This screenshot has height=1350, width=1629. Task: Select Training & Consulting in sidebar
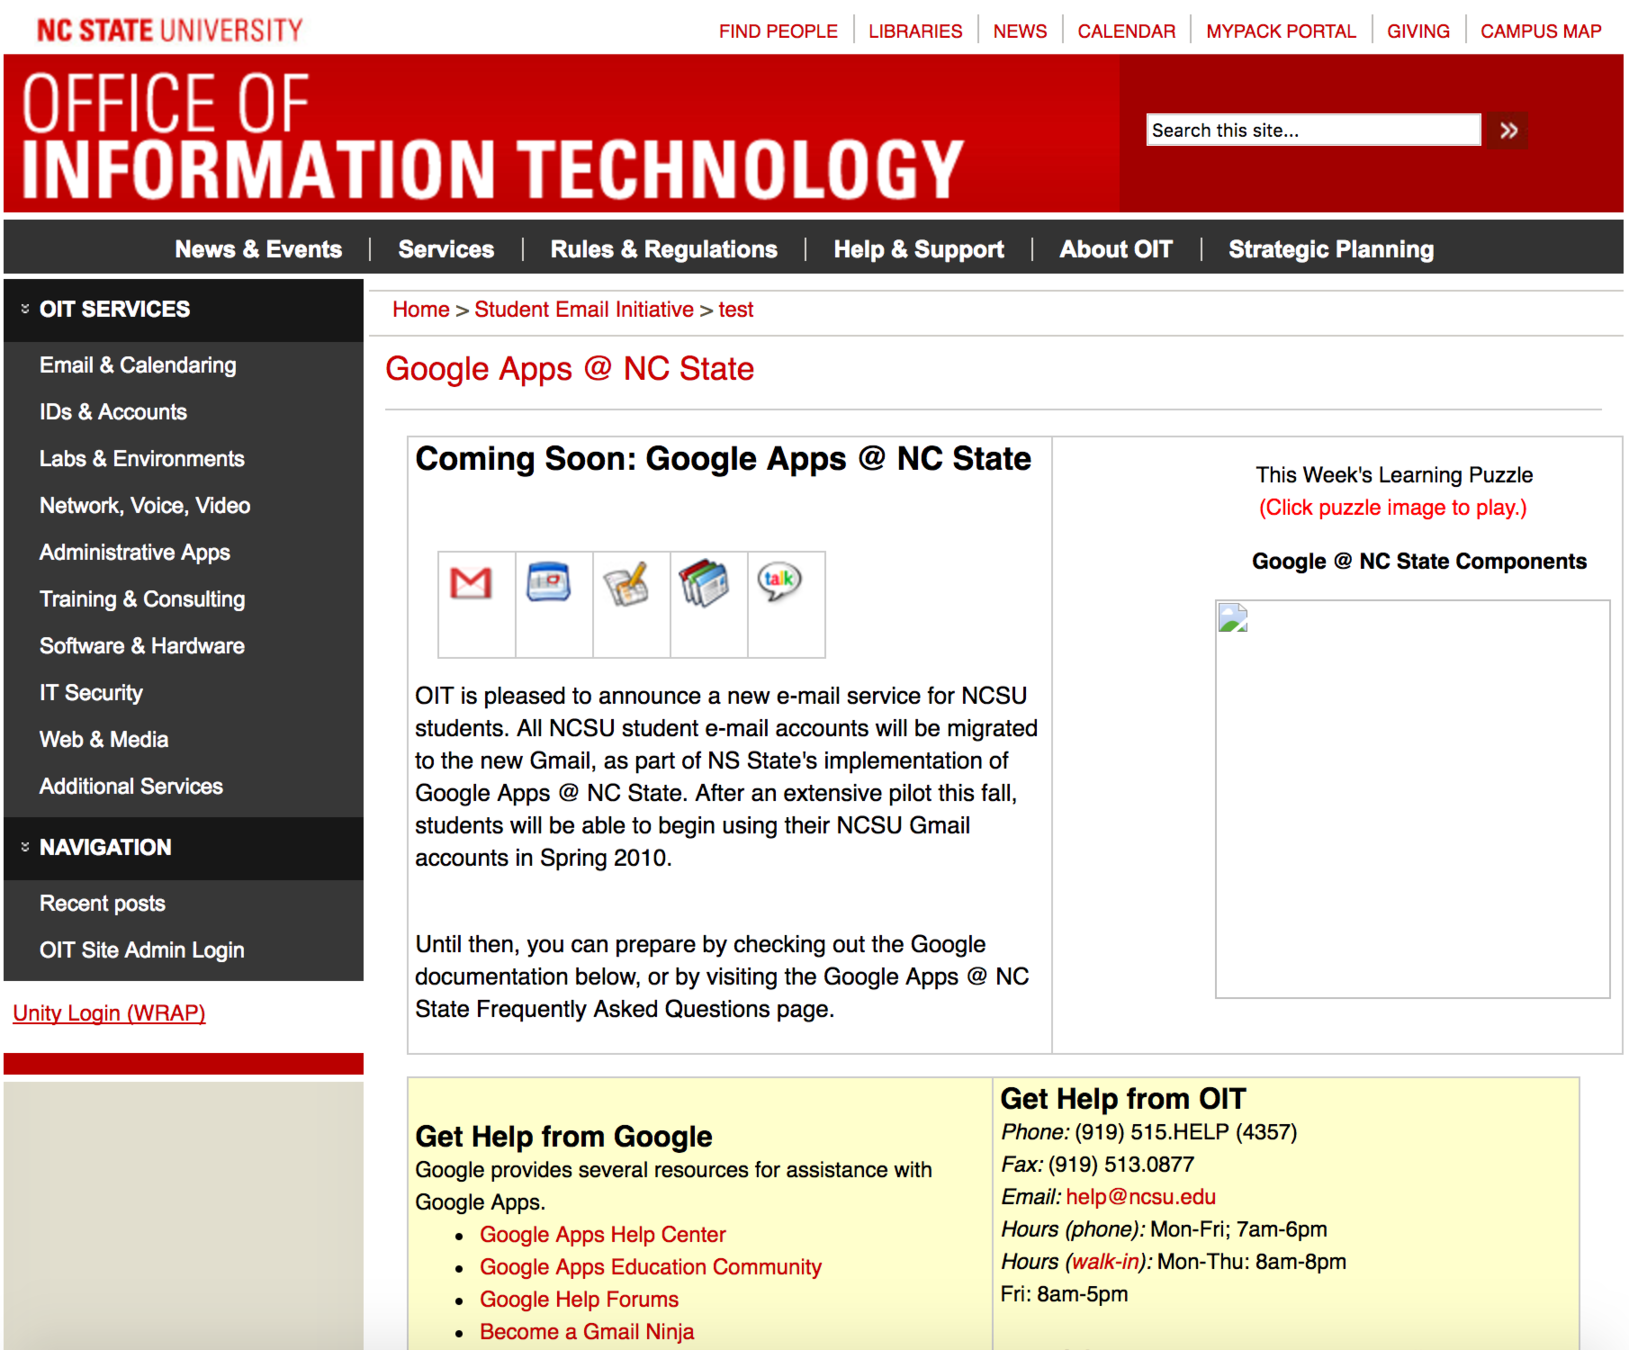(x=142, y=599)
